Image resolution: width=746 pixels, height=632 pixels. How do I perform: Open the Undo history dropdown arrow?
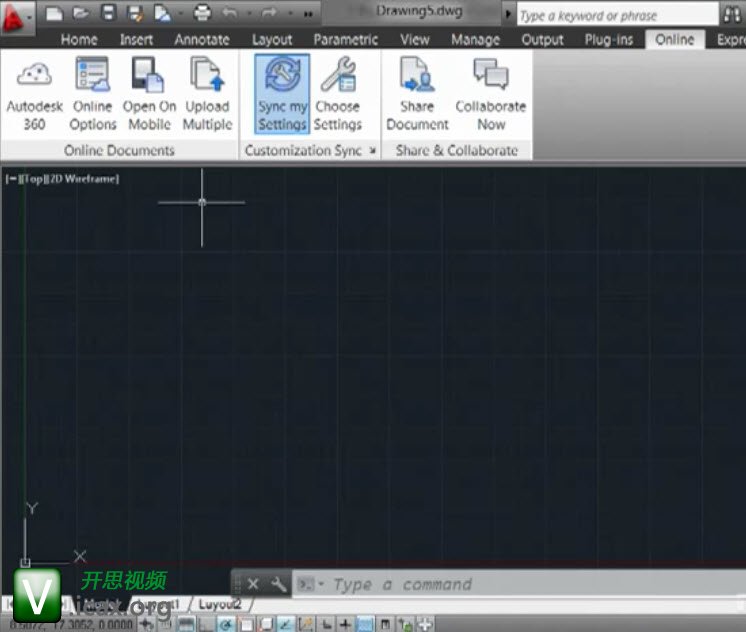pyautogui.click(x=249, y=13)
